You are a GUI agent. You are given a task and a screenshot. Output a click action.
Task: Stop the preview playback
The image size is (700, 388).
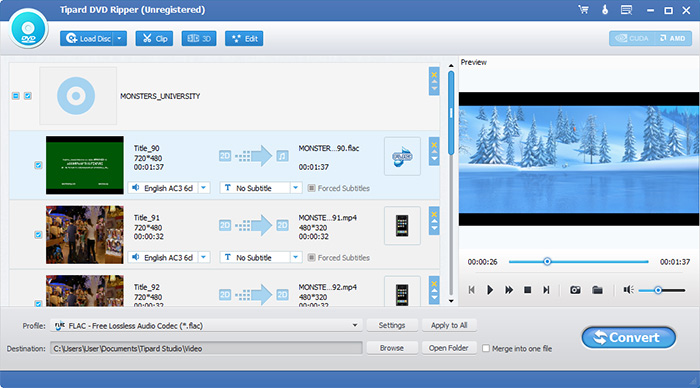527,290
